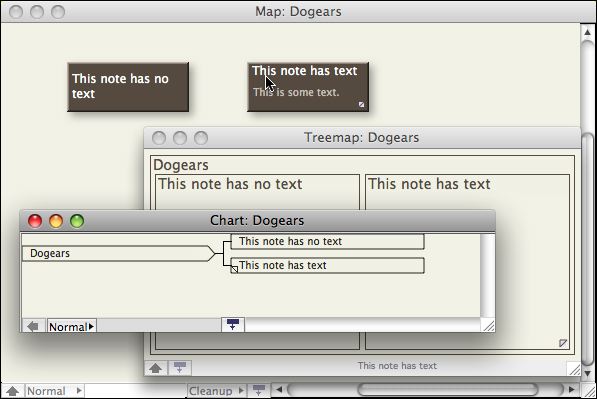This screenshot has height=399, width=597.
Task: Click Map window horizontal scrollbar thumb
Action: pos(448,390)
